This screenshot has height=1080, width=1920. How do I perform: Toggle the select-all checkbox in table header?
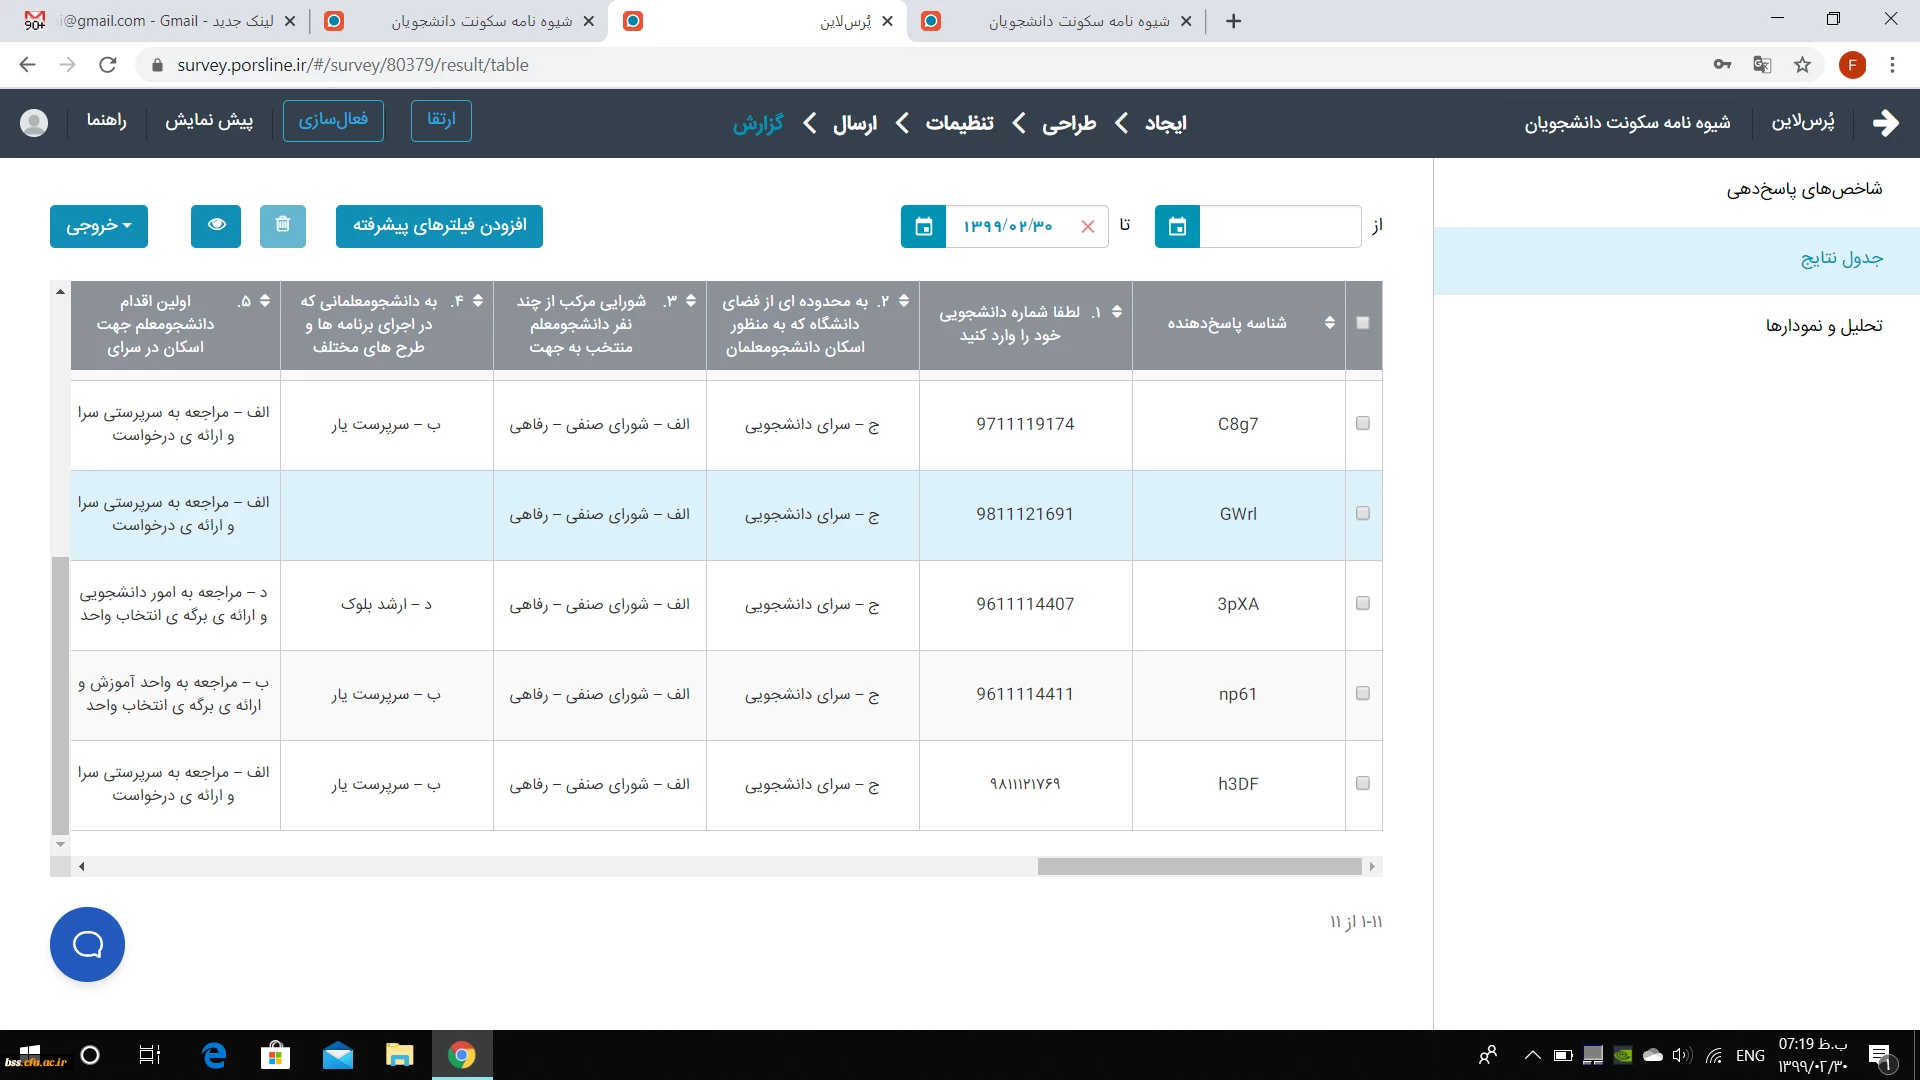point(1362,323)
